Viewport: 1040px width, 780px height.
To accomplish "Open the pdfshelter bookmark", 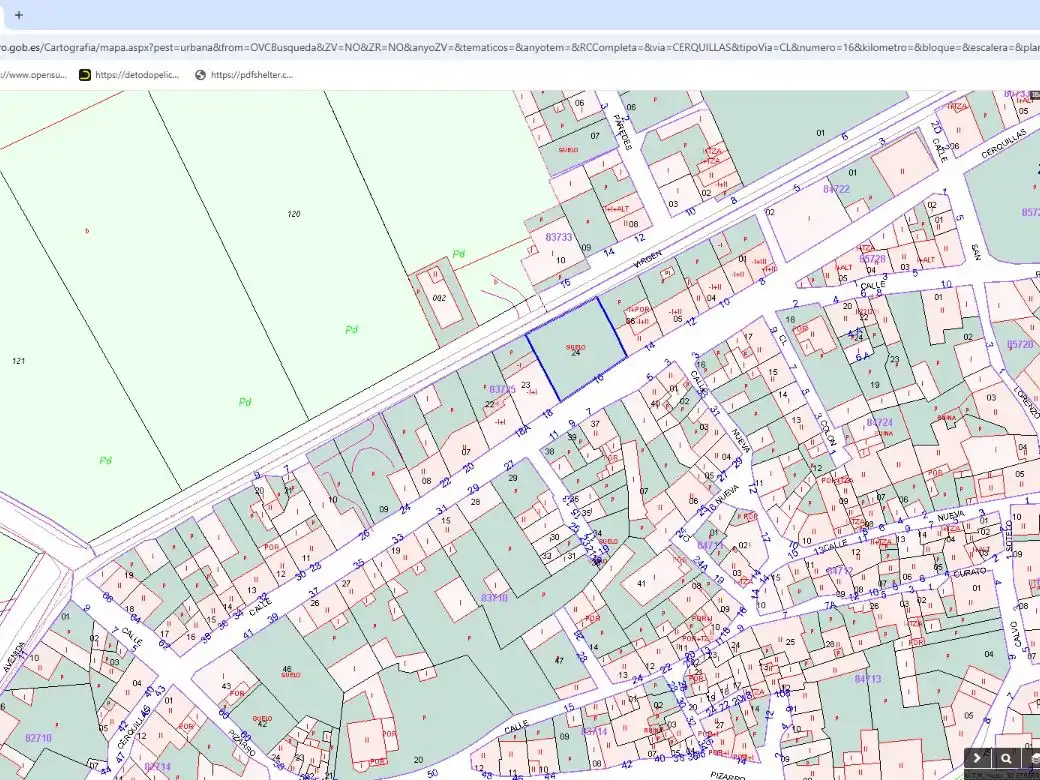I will click(x=244, y=75).
